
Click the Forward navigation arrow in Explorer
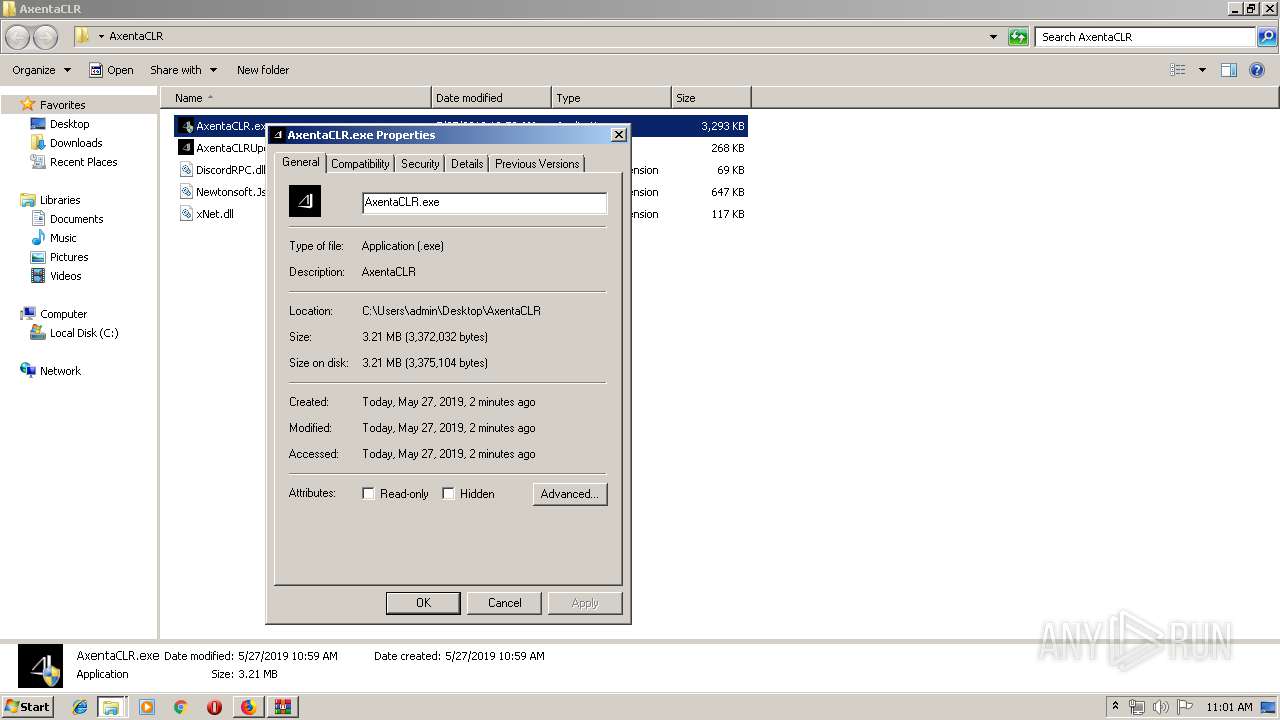coord(46,37)
